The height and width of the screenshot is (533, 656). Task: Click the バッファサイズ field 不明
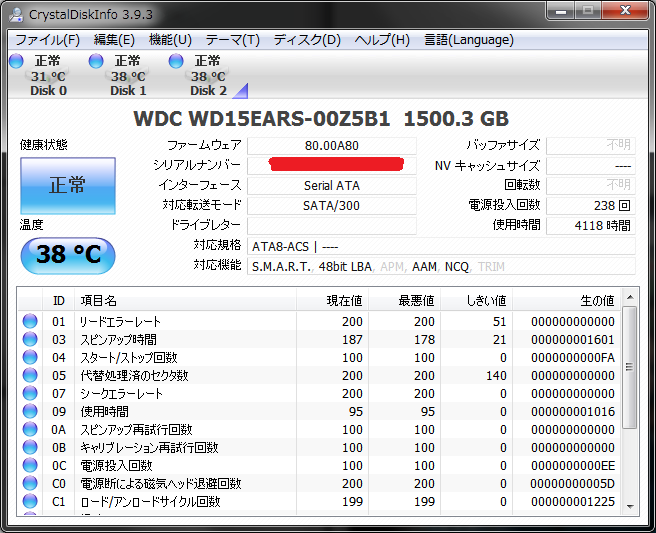coord(591,146)
